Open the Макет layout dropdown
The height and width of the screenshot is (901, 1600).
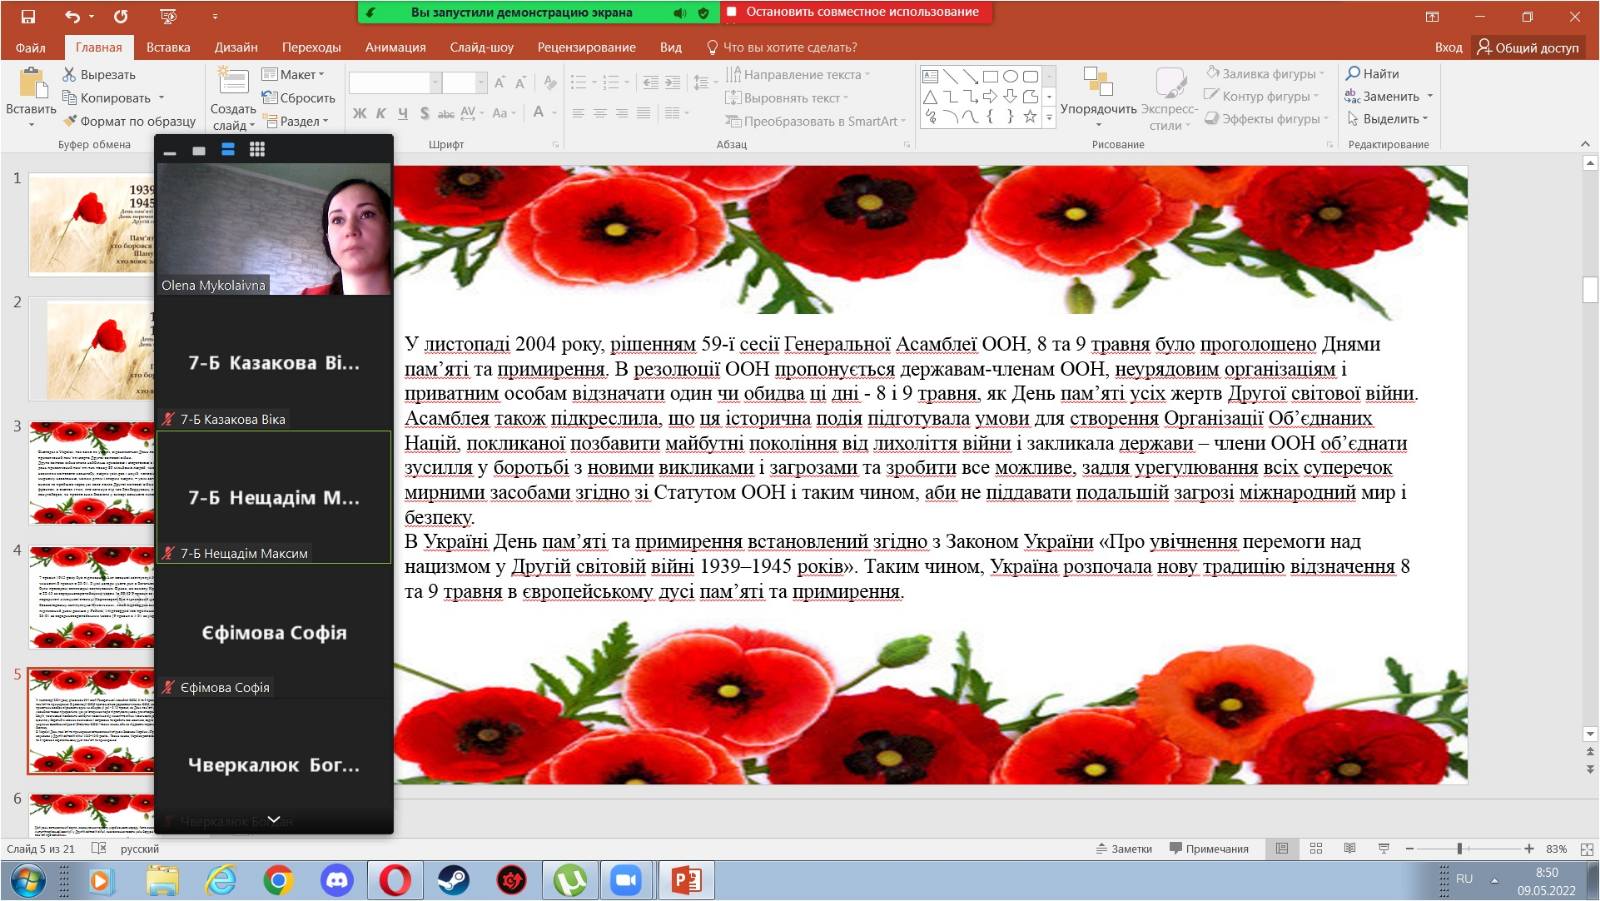pyautogui.click(x=293, y=74)
